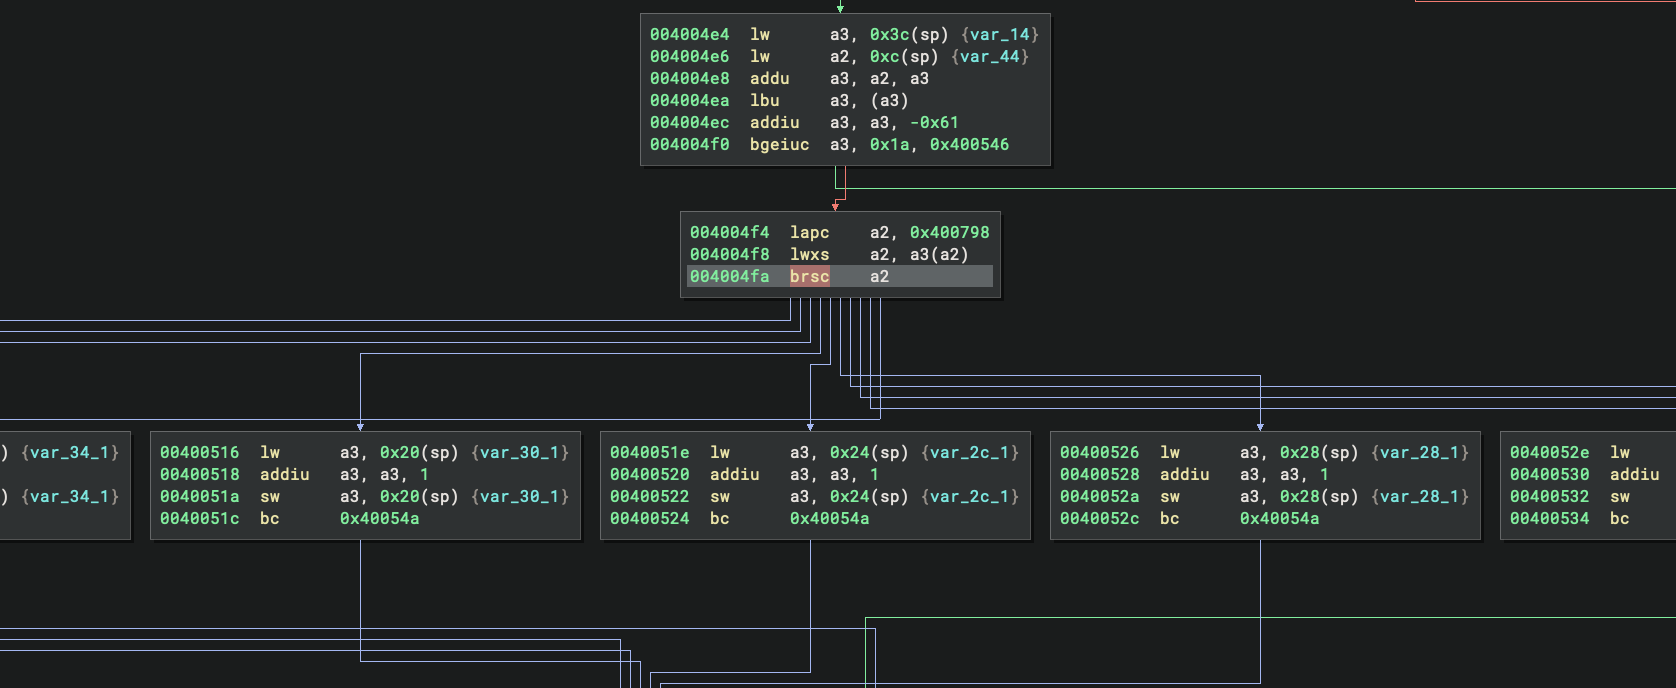1676x688 pixels.
Task: Follow the 0x400798 address reference
Action: coord(950,233)
